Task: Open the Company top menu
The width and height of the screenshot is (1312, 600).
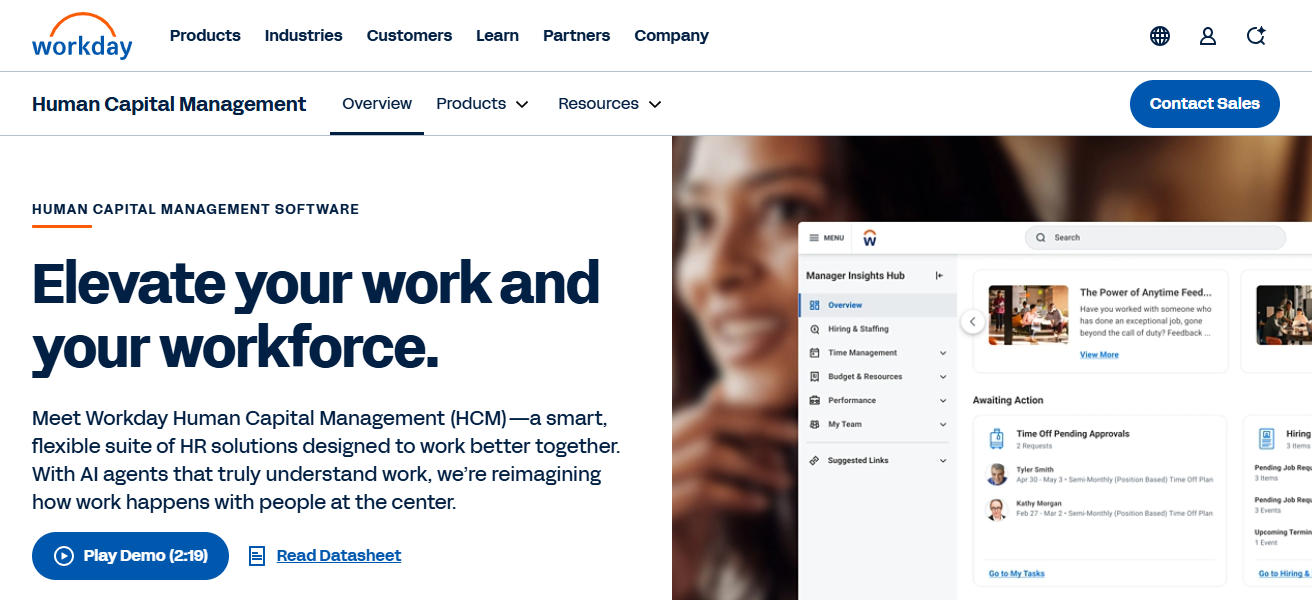Action: (x=671, y=36)
